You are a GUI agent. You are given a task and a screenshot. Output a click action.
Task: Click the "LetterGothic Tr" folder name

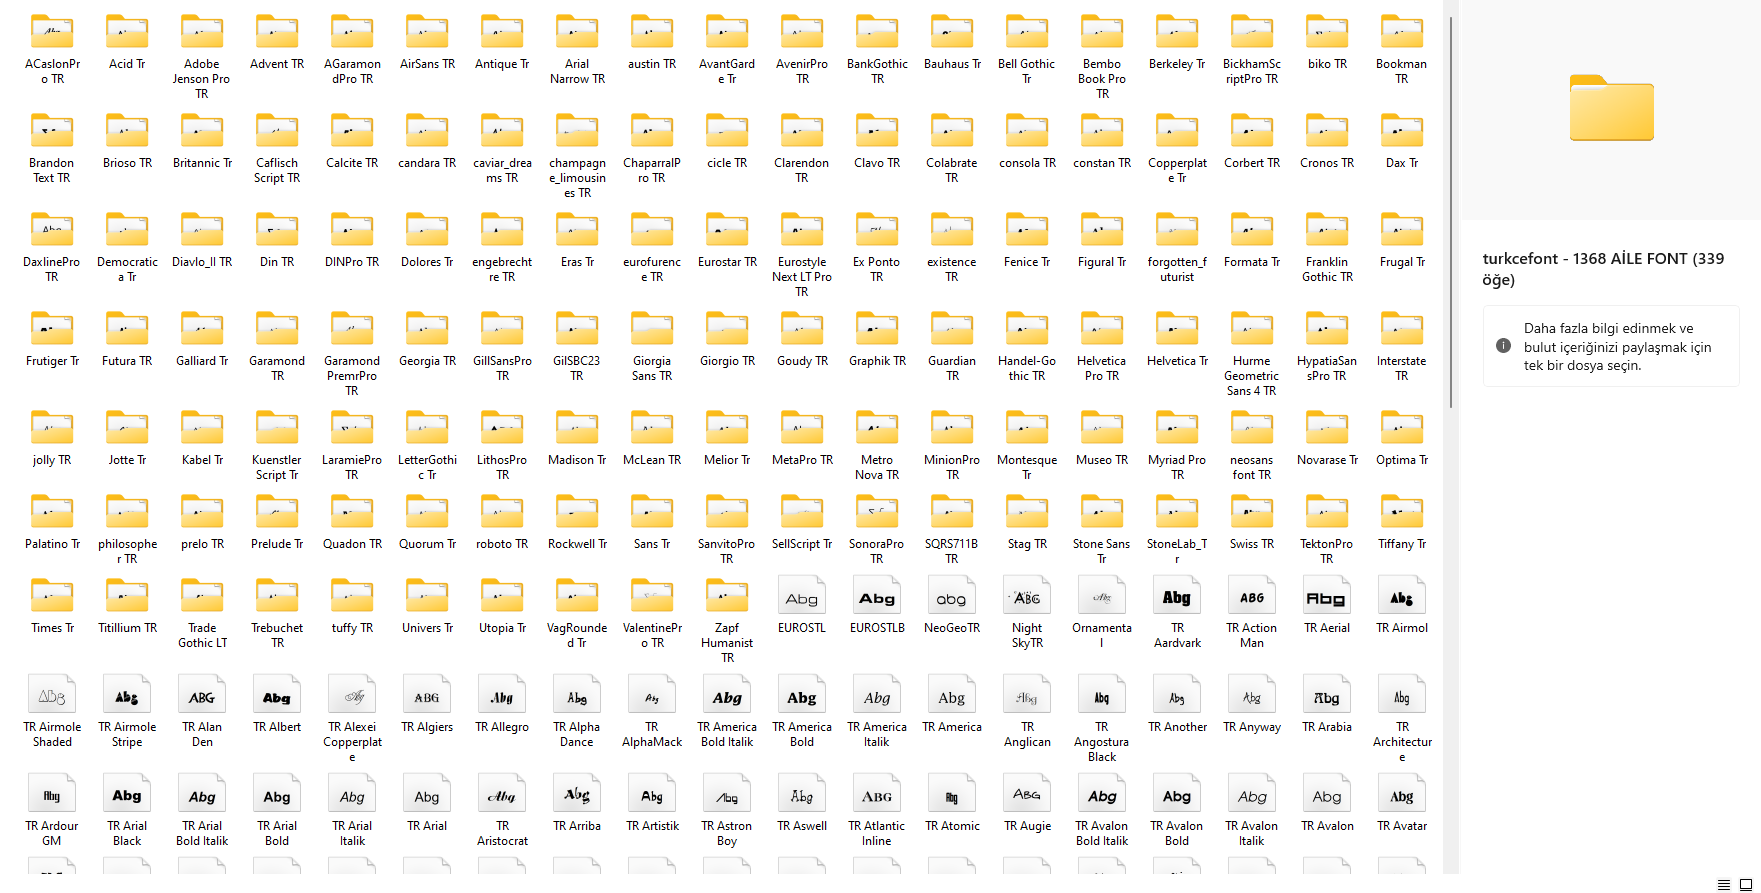coord(427,467)
